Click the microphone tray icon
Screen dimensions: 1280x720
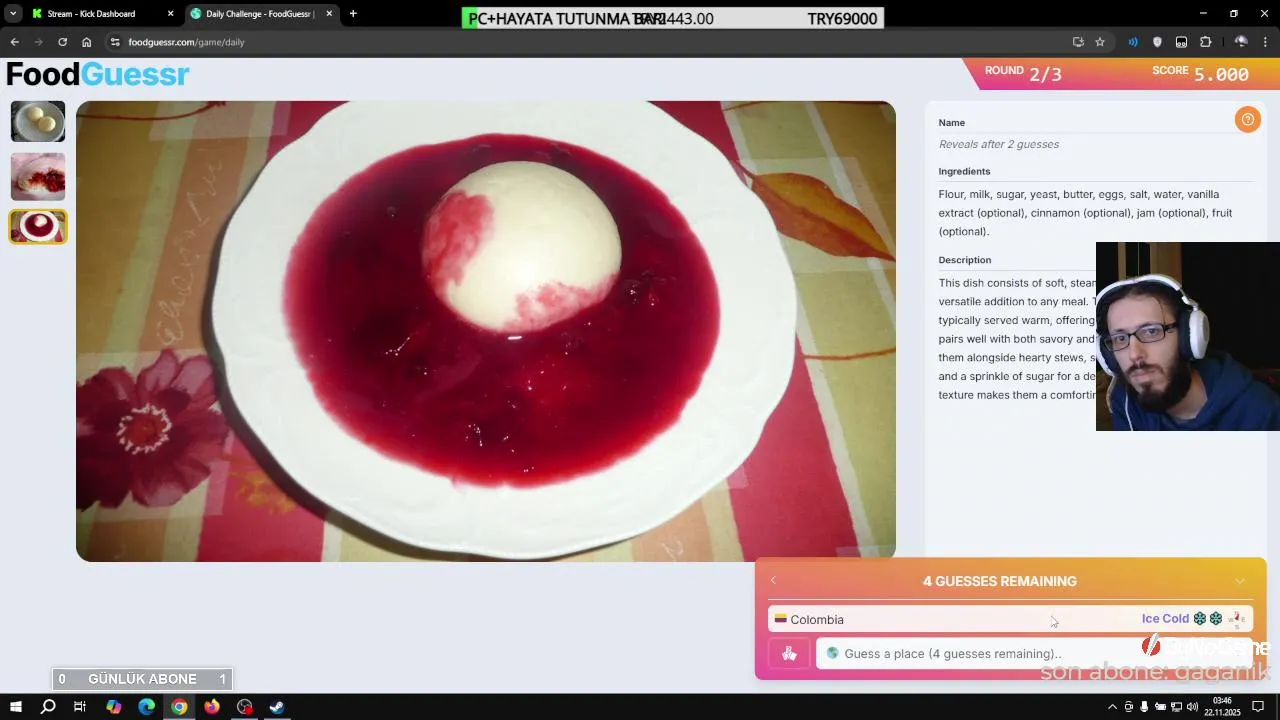(x=1144, y=707)
